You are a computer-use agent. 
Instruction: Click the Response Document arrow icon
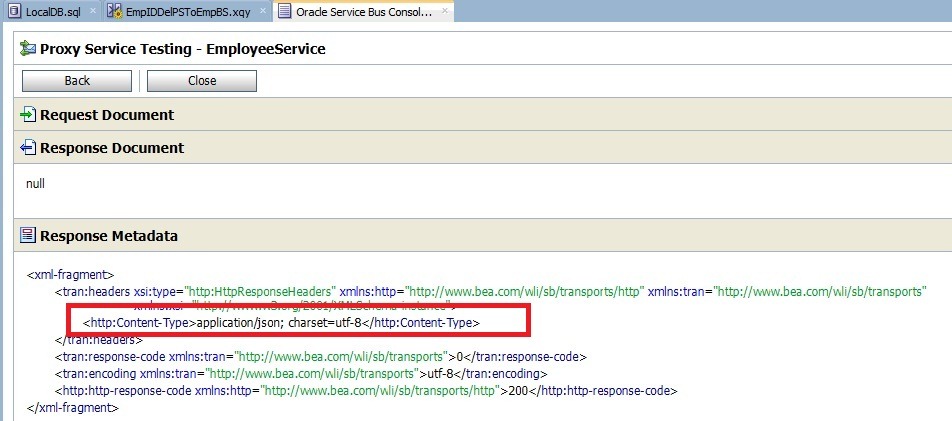pyautogui.click(x=28, y=148)
